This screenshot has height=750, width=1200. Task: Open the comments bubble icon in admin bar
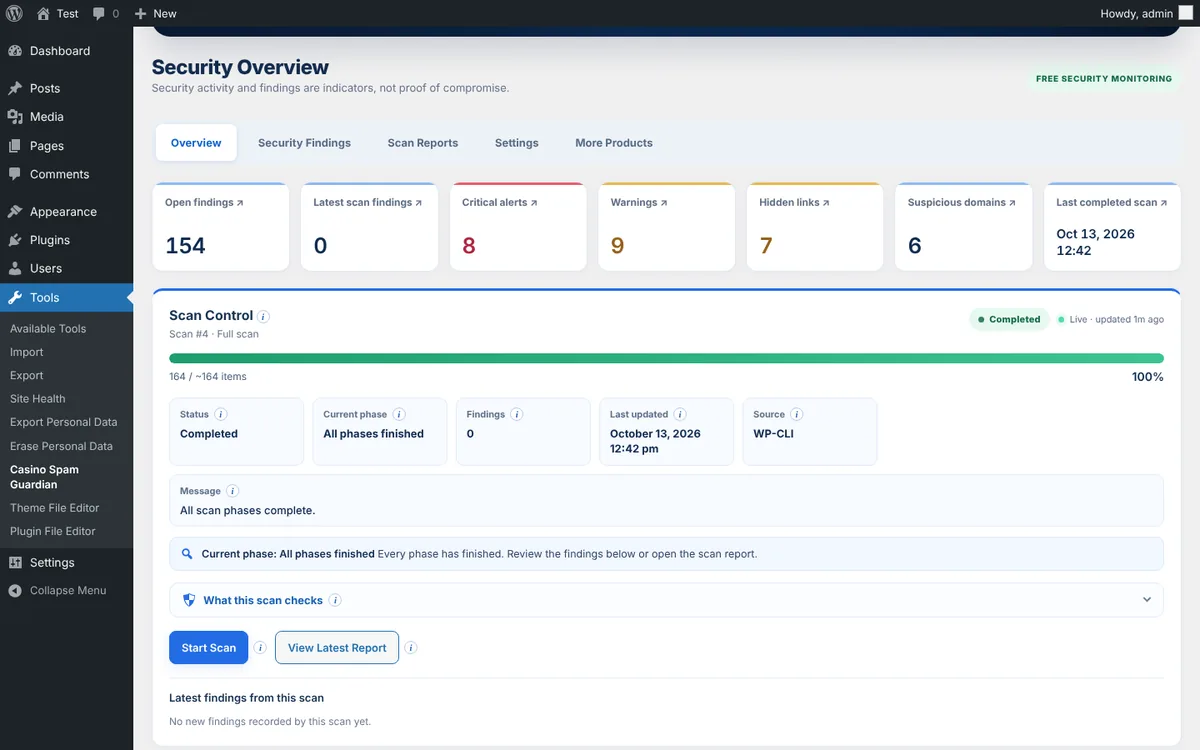(99, 14)
